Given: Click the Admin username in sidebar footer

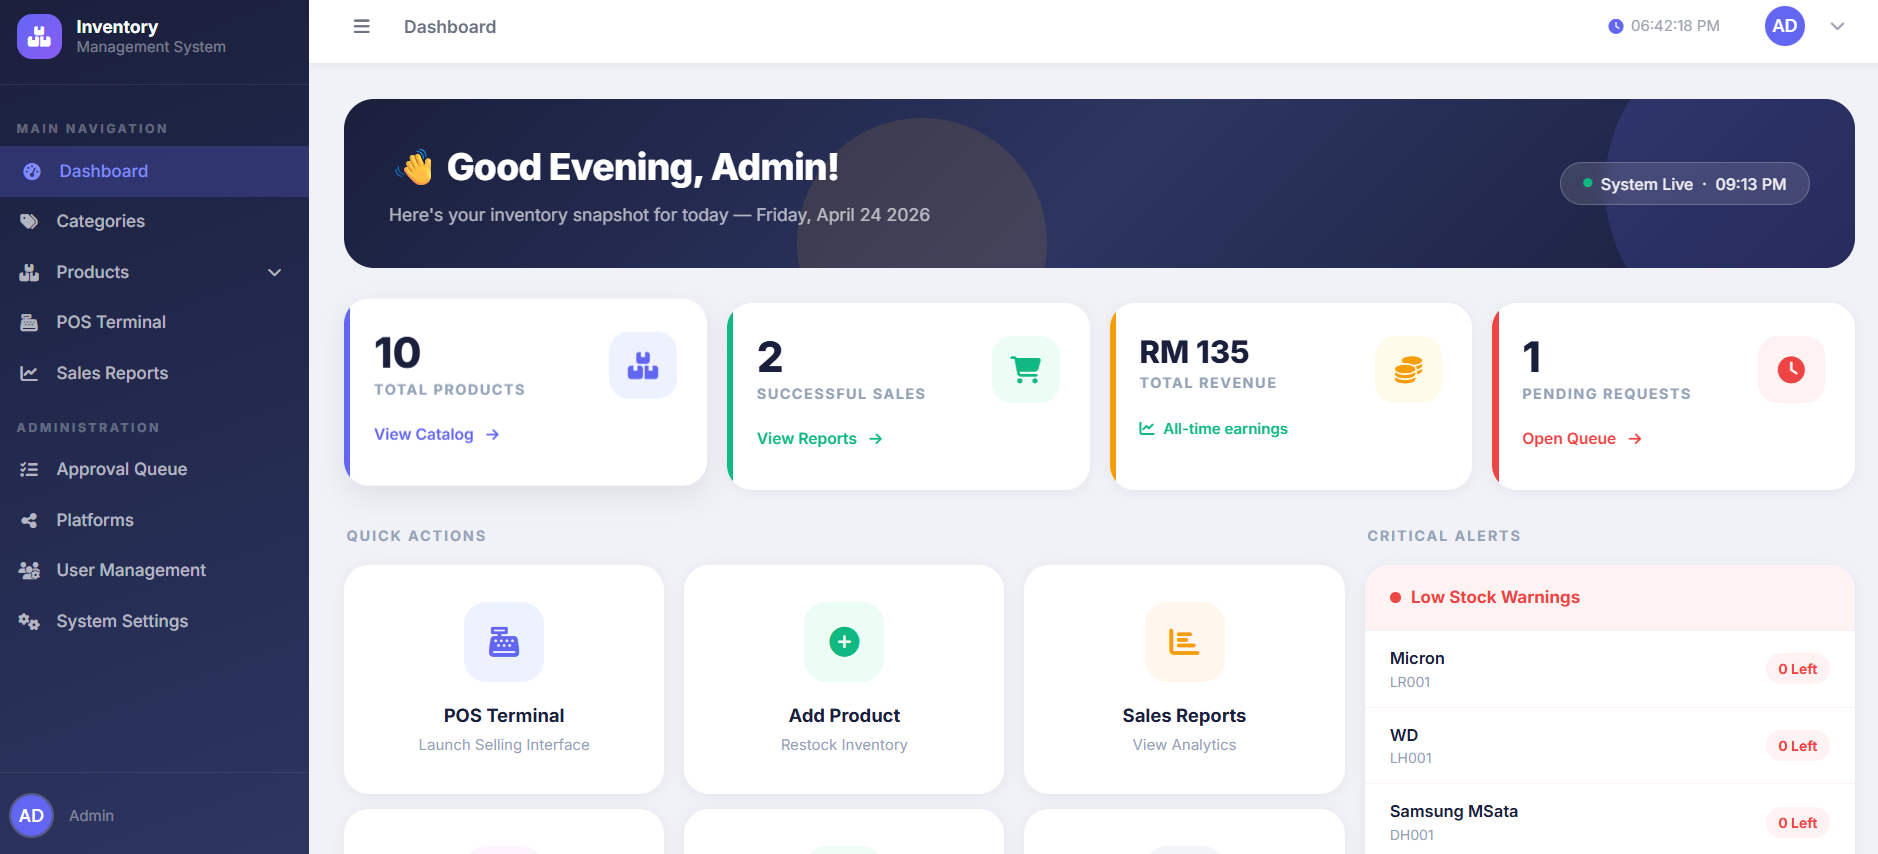Looking at the screenshot, I should coord(91,816).
